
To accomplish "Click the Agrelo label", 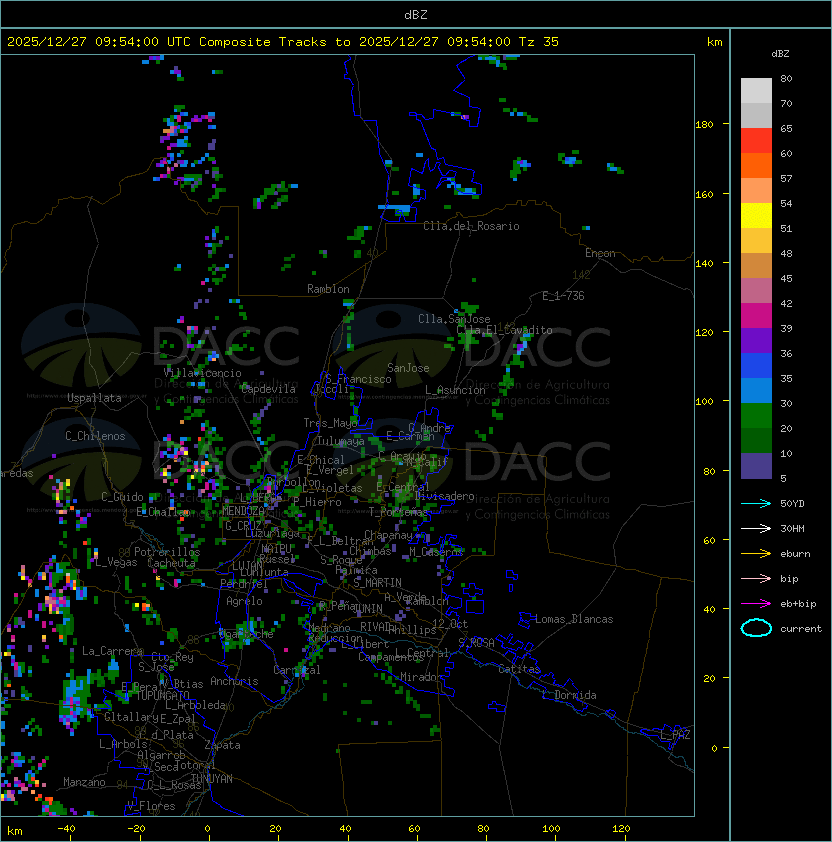I will (x=244, y=601).
